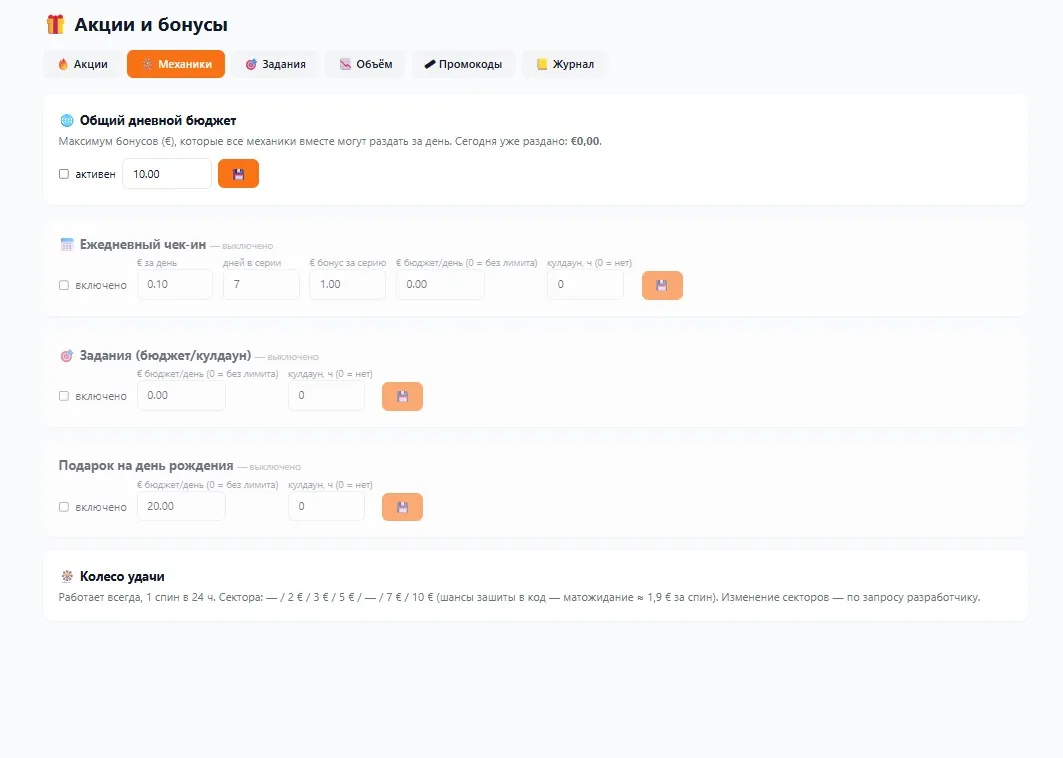Click the €0,00 amount already distributed today

tap(585, 142)
